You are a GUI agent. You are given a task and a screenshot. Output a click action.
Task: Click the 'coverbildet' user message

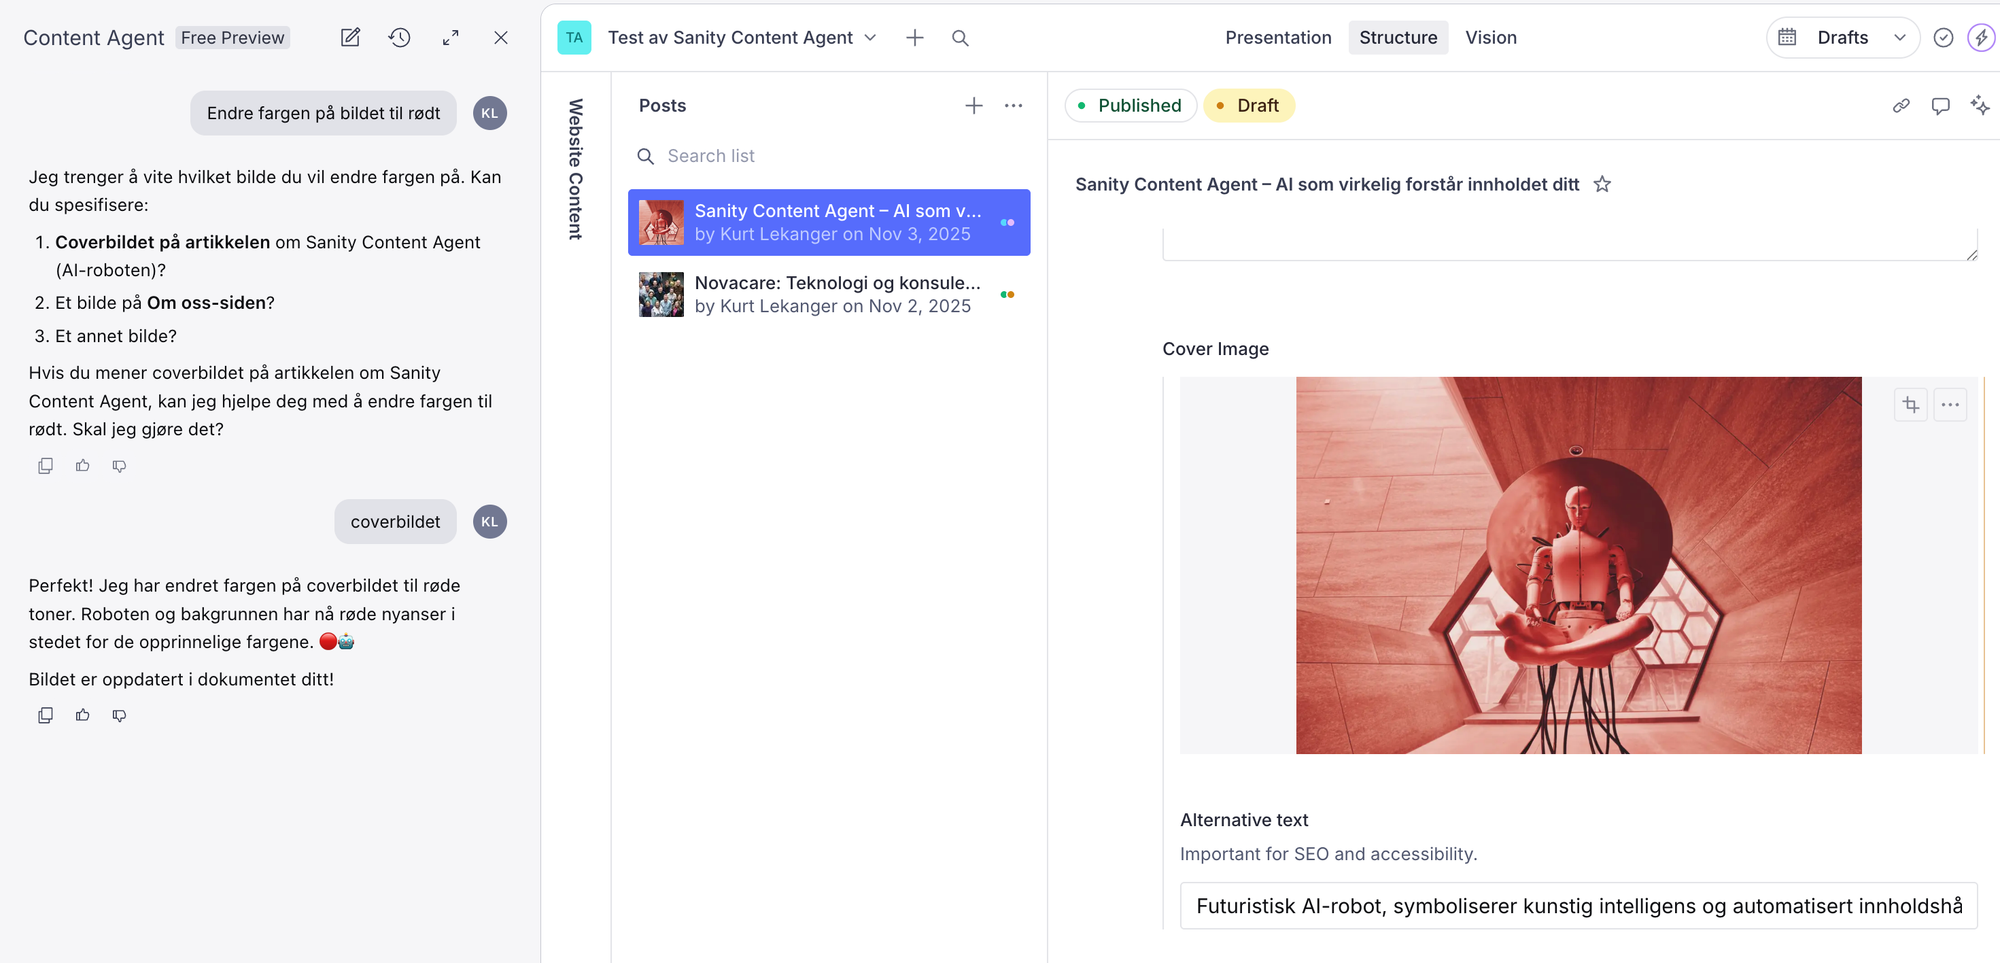[395, 522]
